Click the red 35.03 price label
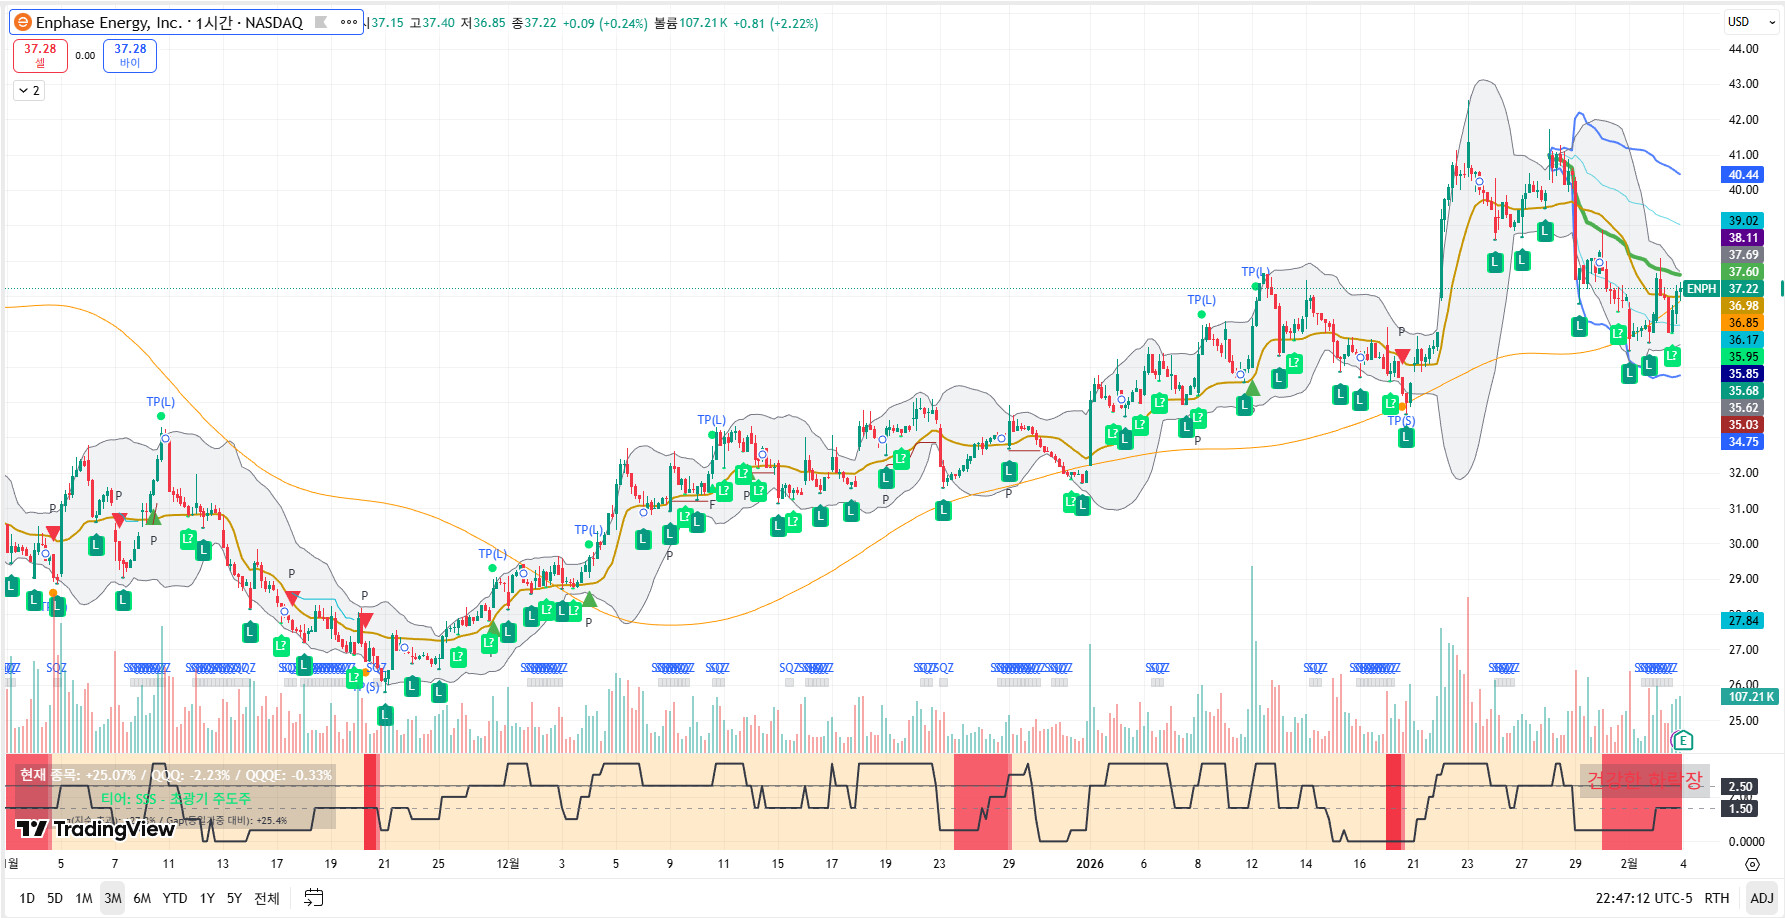The width and height of the screenshot is (1785, 918). pos(1743,425)
